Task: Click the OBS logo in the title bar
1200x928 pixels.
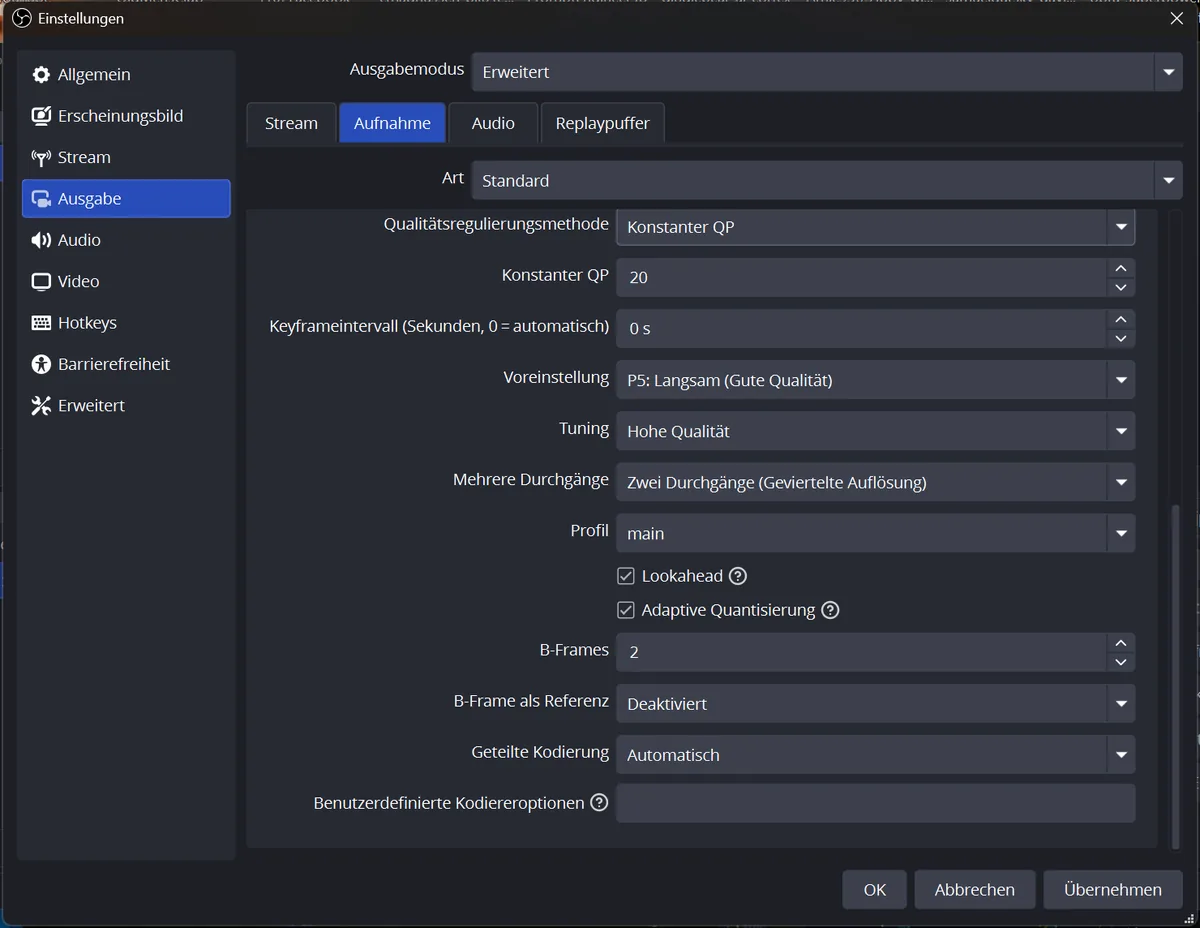Action: pos(22,18)
